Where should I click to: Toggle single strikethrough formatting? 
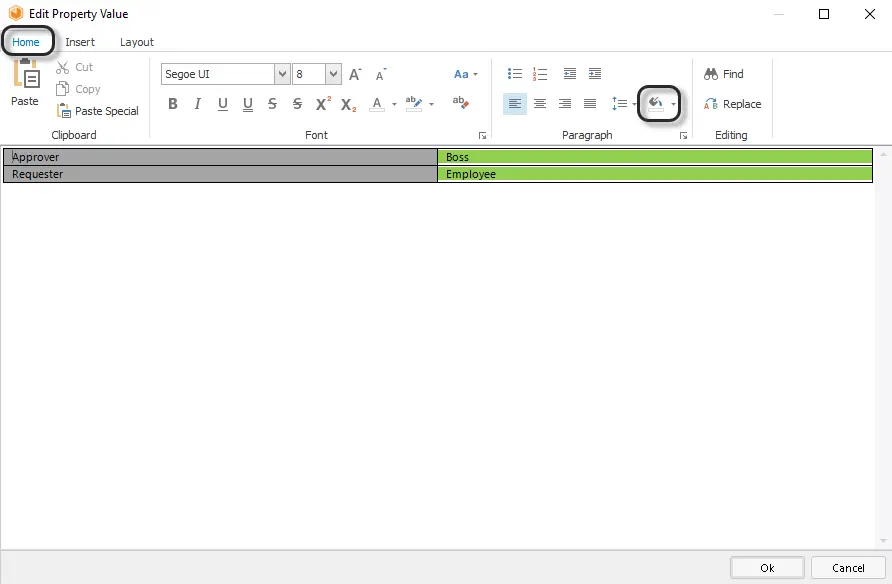(x=272, y=103)
